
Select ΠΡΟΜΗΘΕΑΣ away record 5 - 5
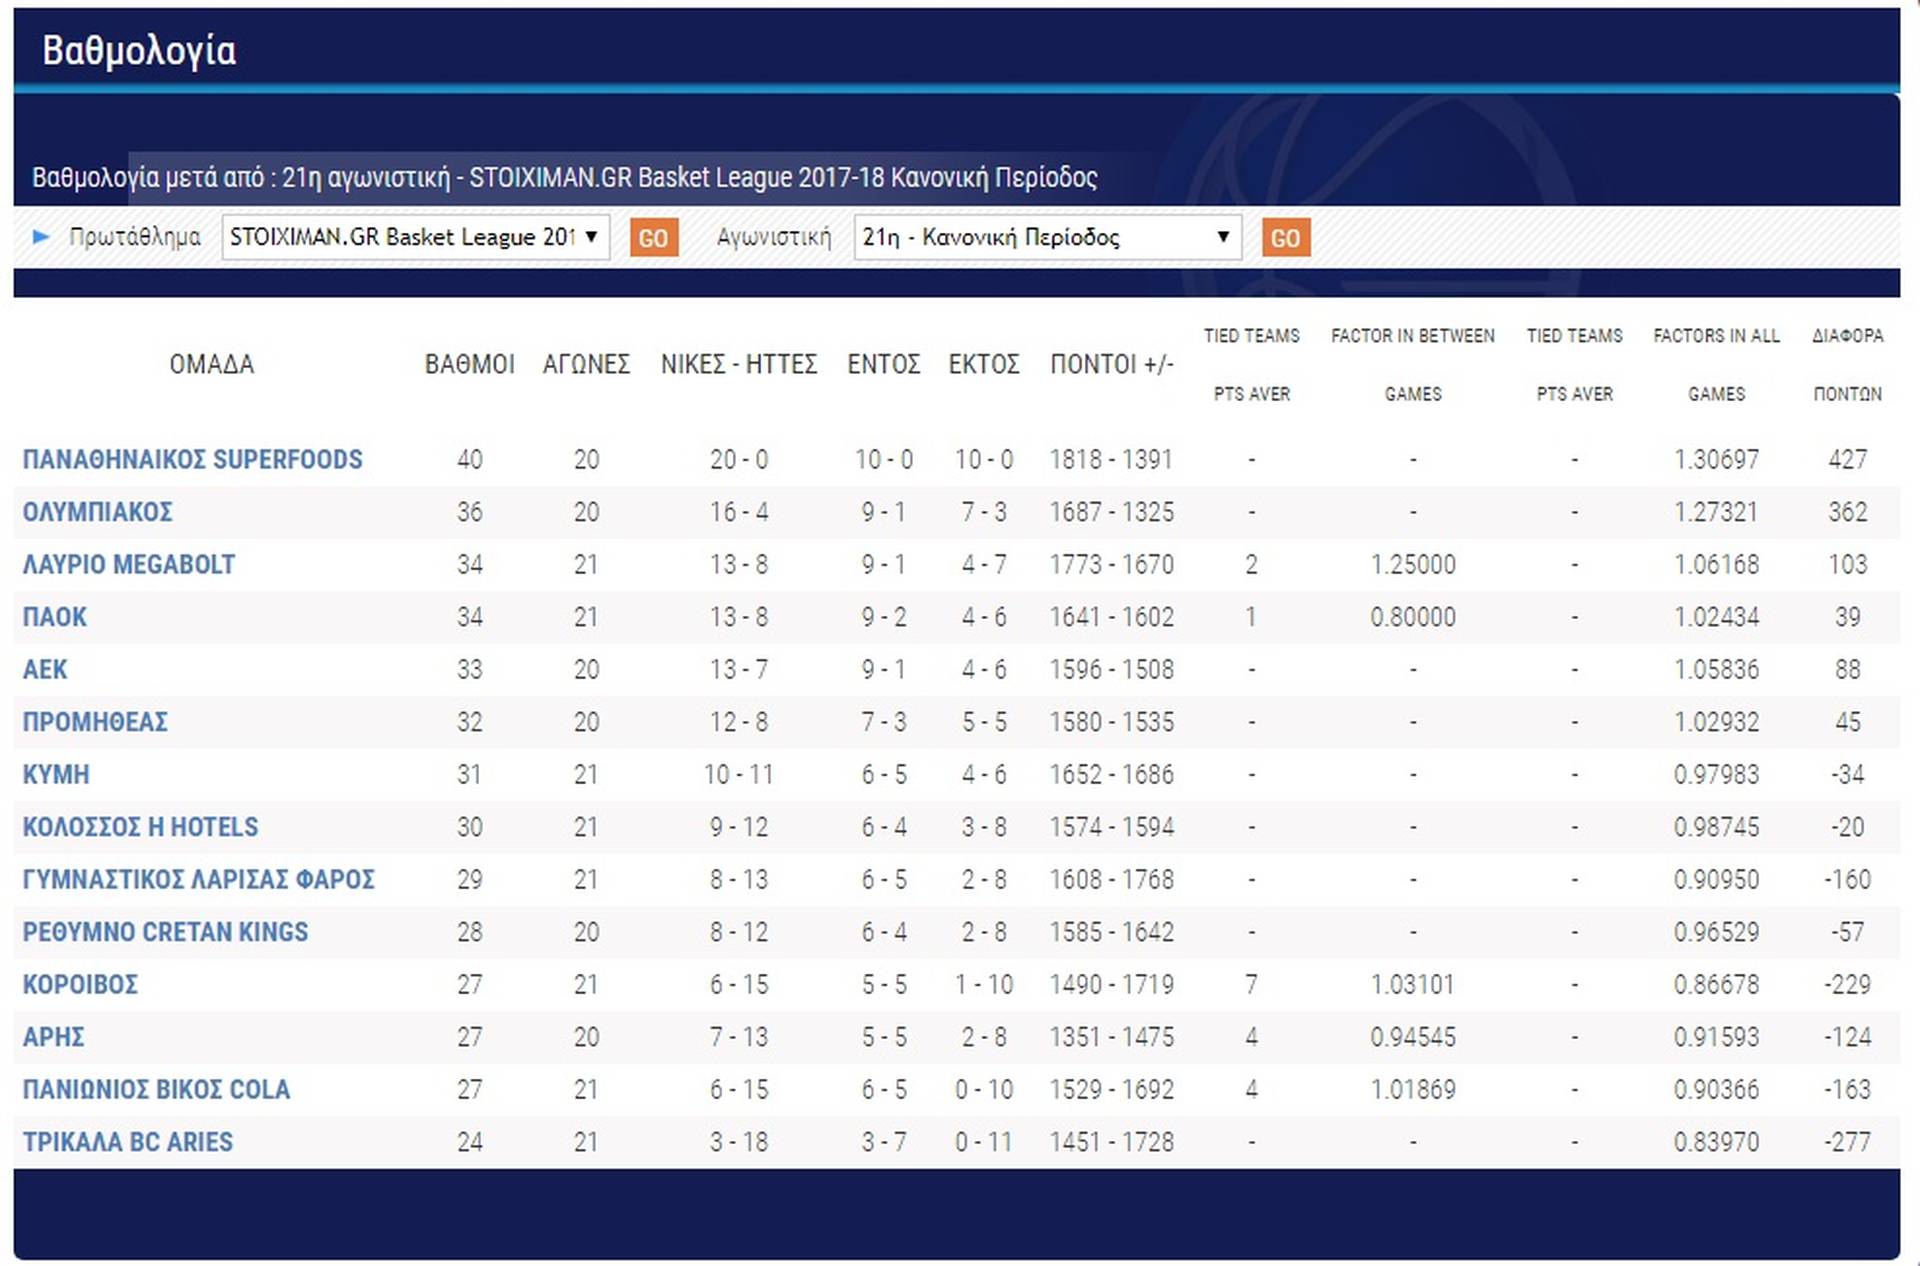pos(984,722)
